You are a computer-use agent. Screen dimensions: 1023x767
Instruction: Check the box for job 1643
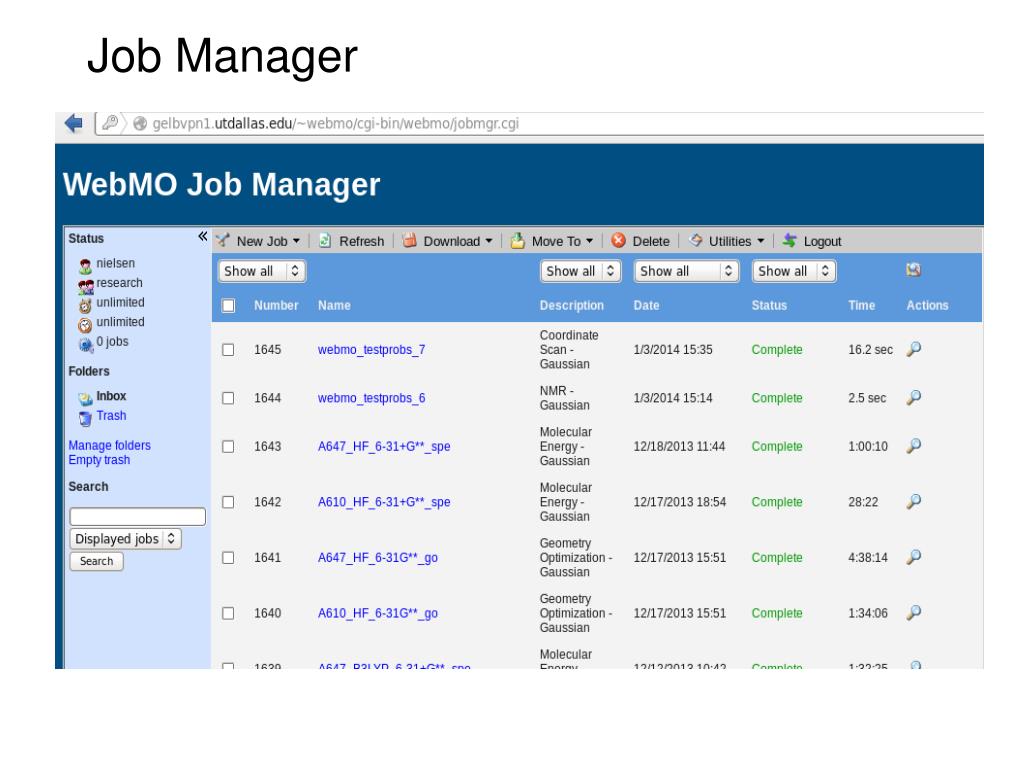pos(228,446)
